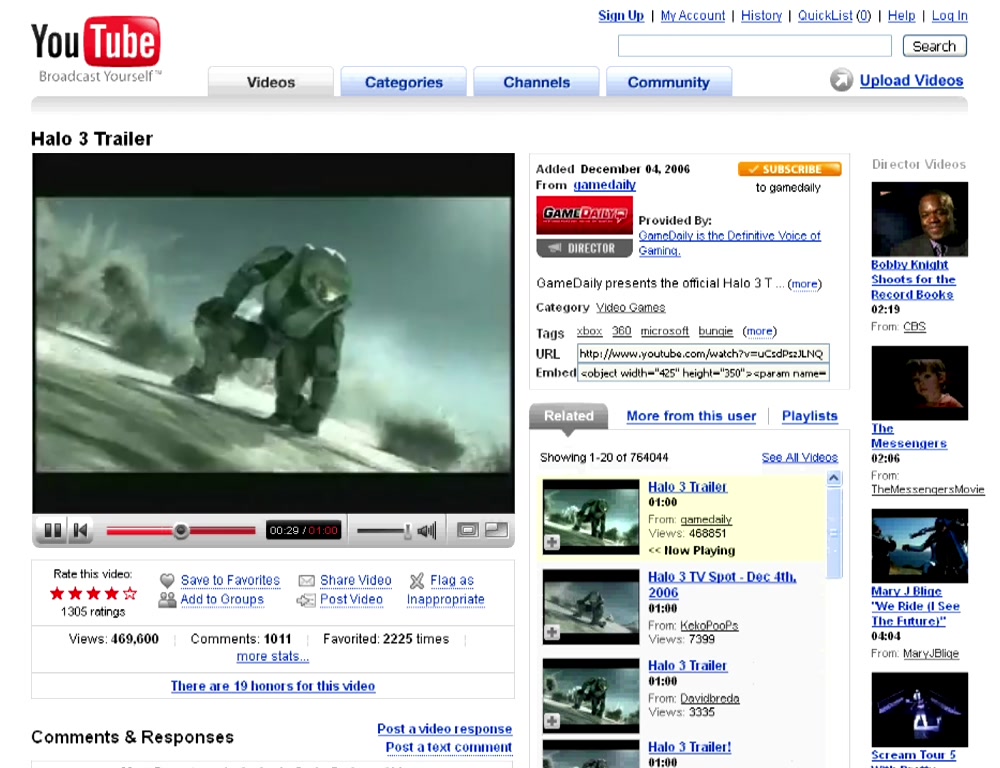Click Post a text comment

[448, 747]
